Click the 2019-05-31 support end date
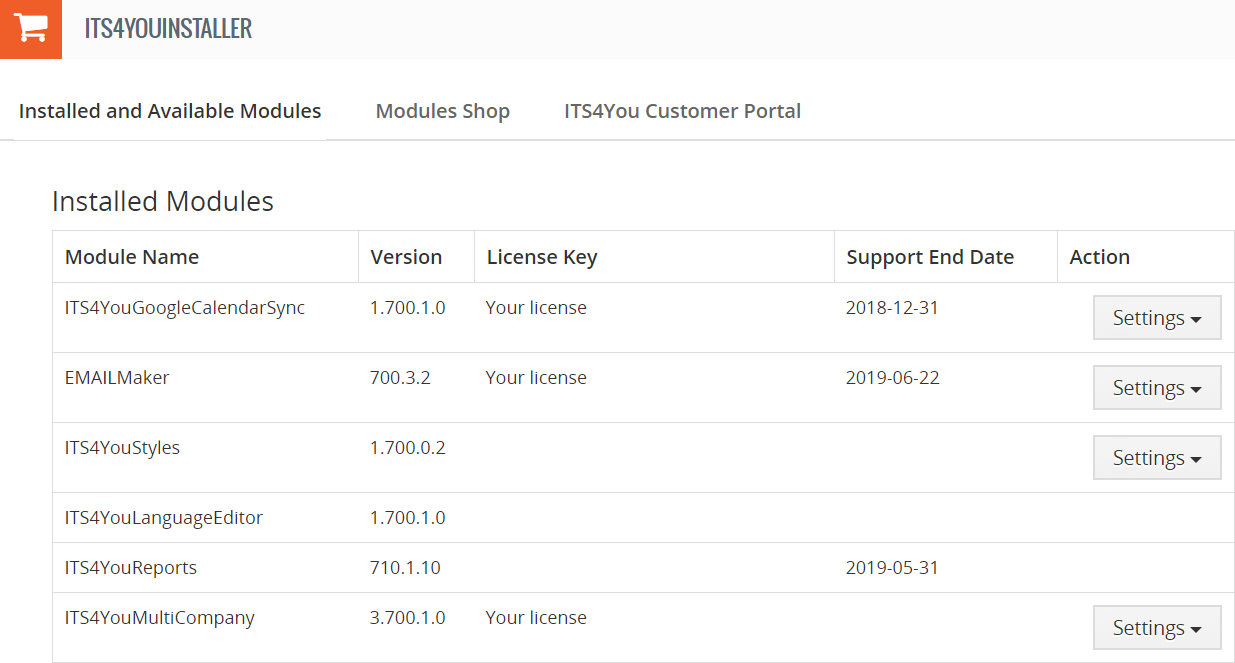The height and width of the screenshot is (663, 1235). (892, 568)
